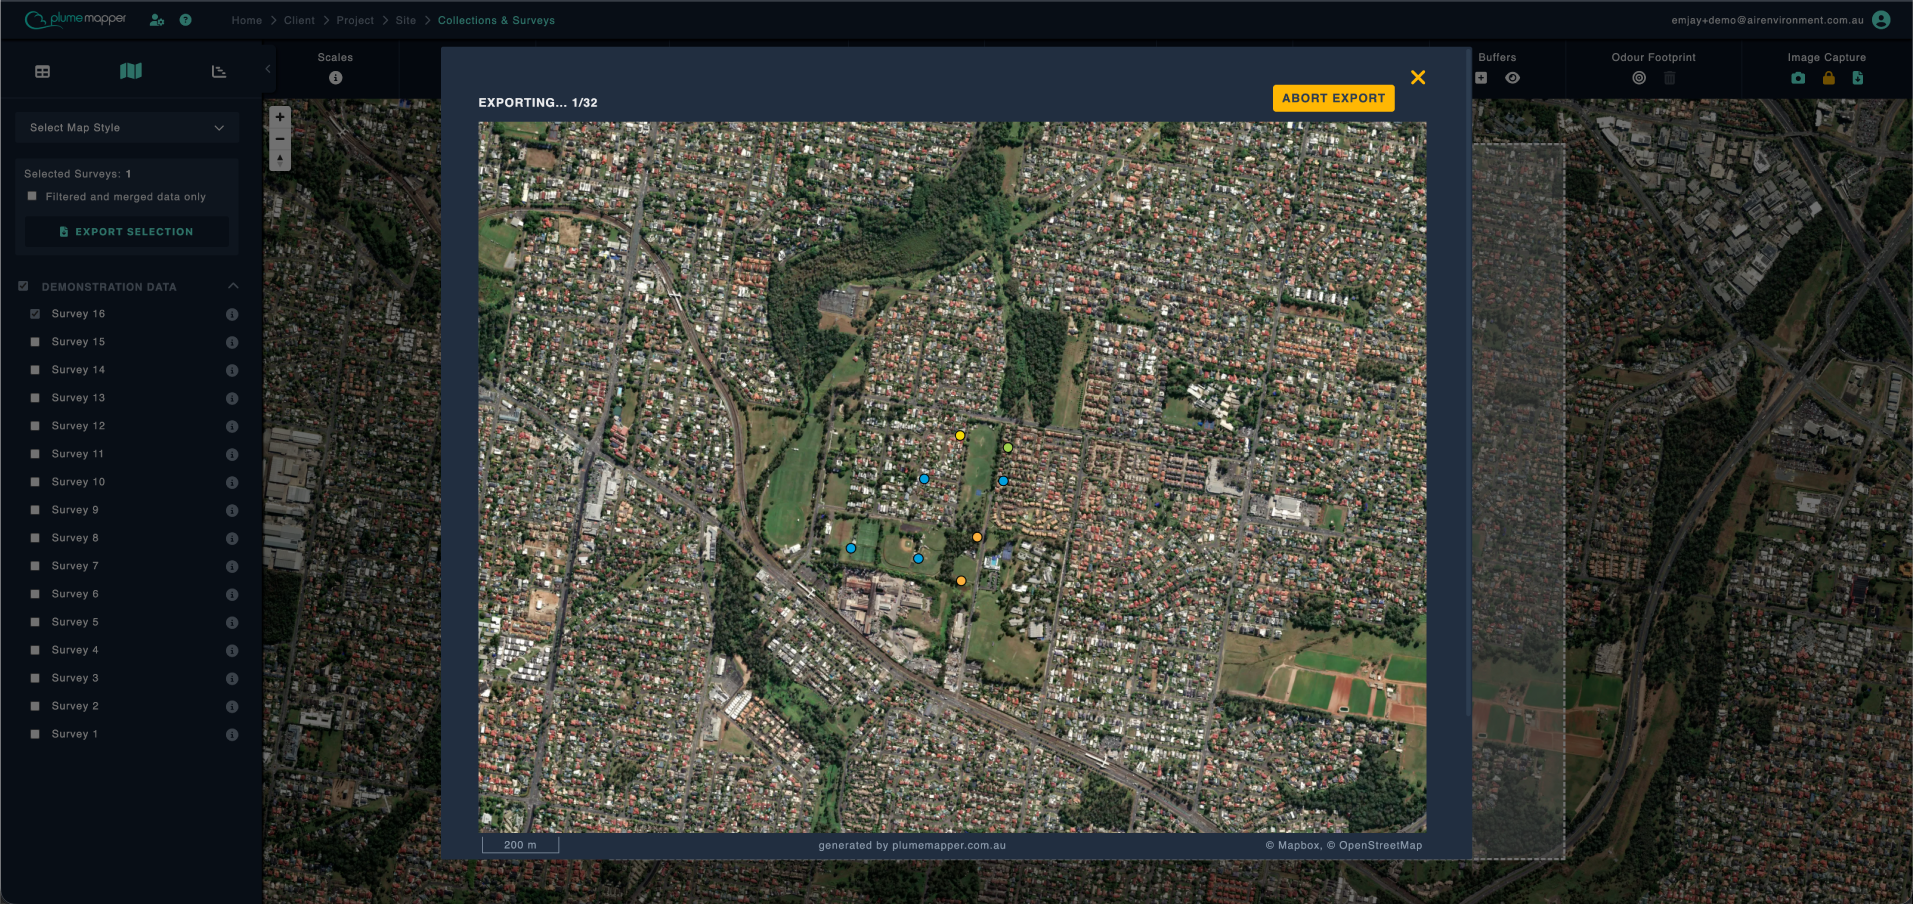Open the user account avatar icon
The height and width of the screenshot is (904, 1913).
1881,20
